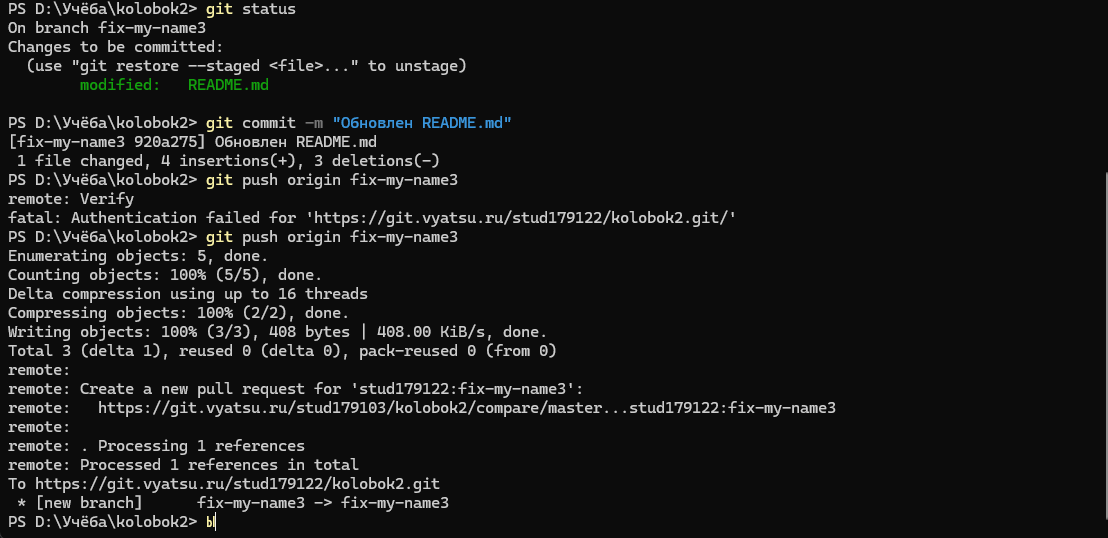
Task: Click the second "git push origin fix-my-name3" command
Action: (x=331, y=237)
